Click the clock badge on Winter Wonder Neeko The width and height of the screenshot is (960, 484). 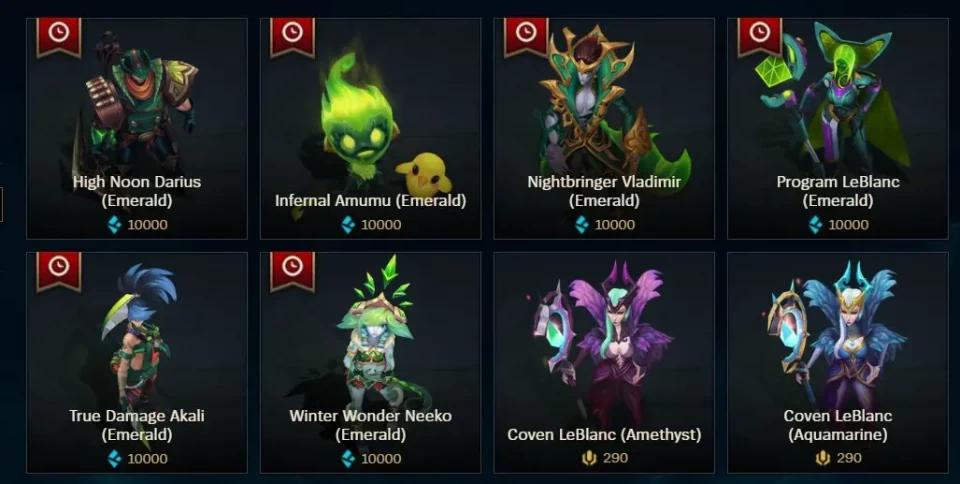pyautogui.click(x=293, y=270)
